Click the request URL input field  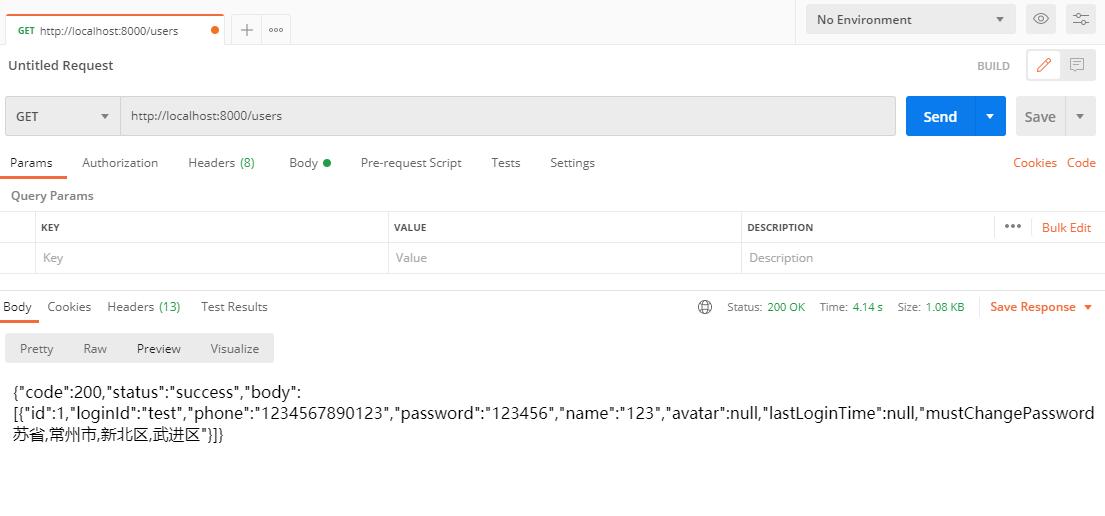[508, 116]
